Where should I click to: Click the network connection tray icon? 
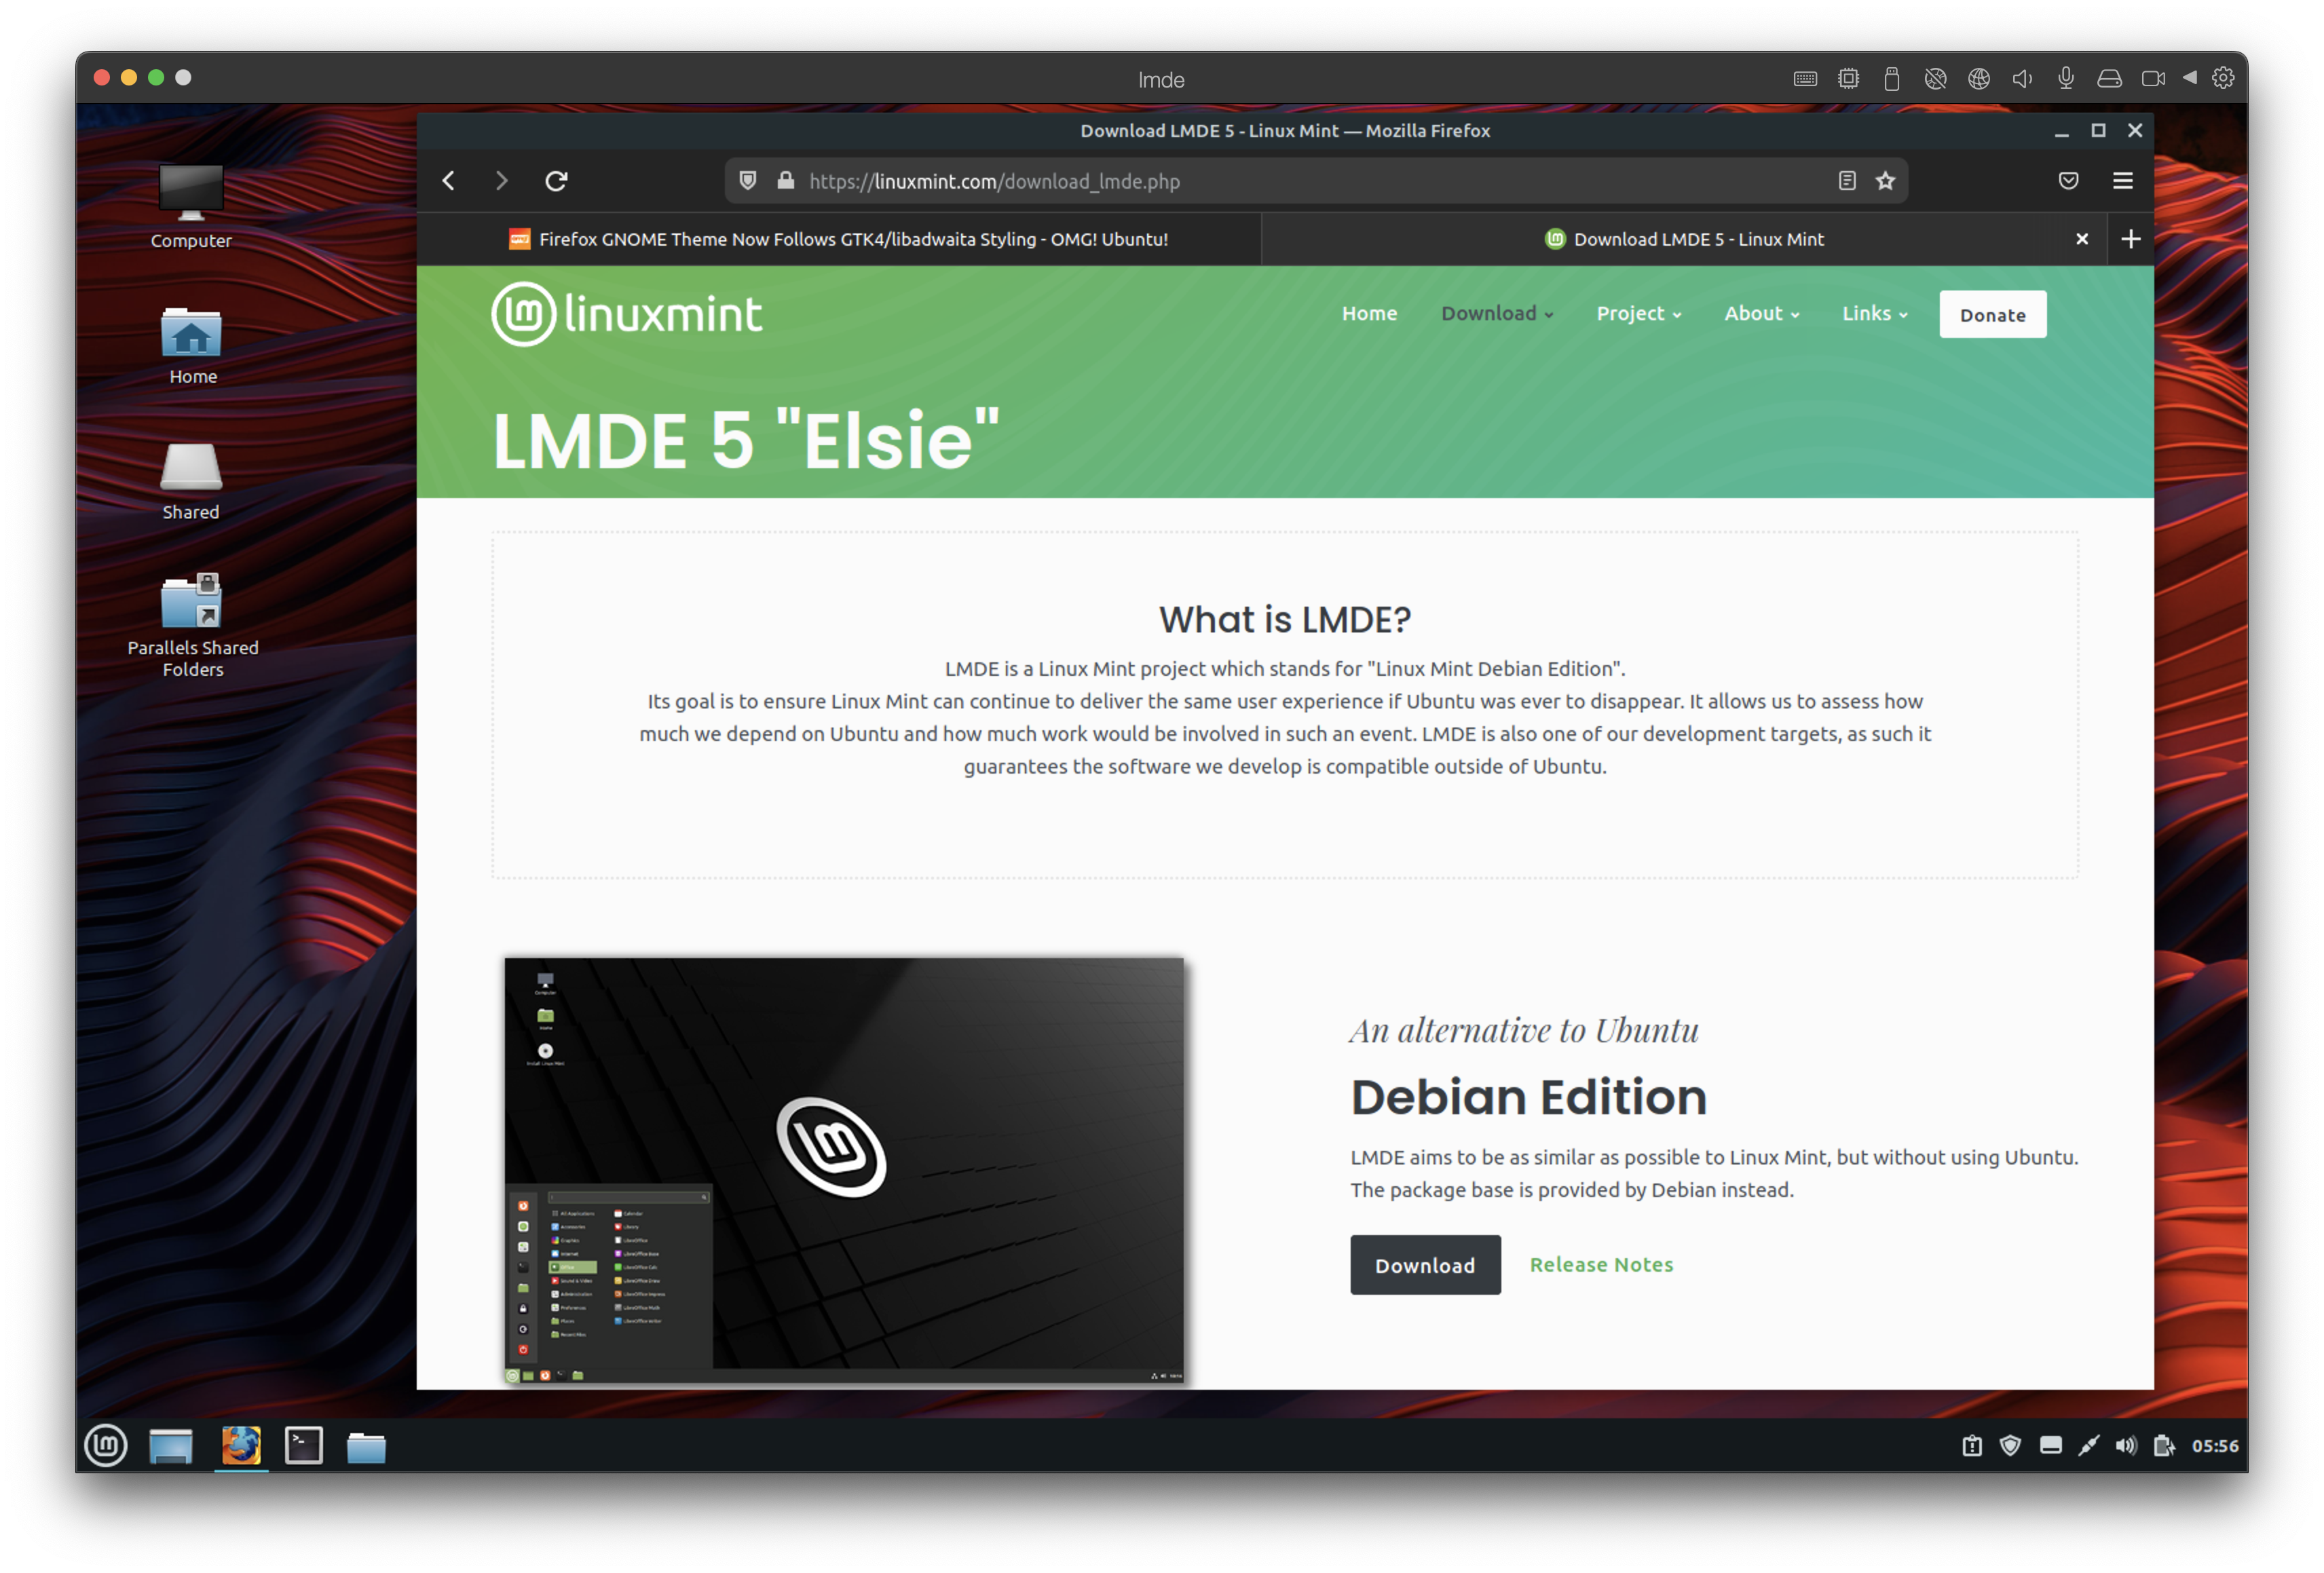point(2088,1446)
